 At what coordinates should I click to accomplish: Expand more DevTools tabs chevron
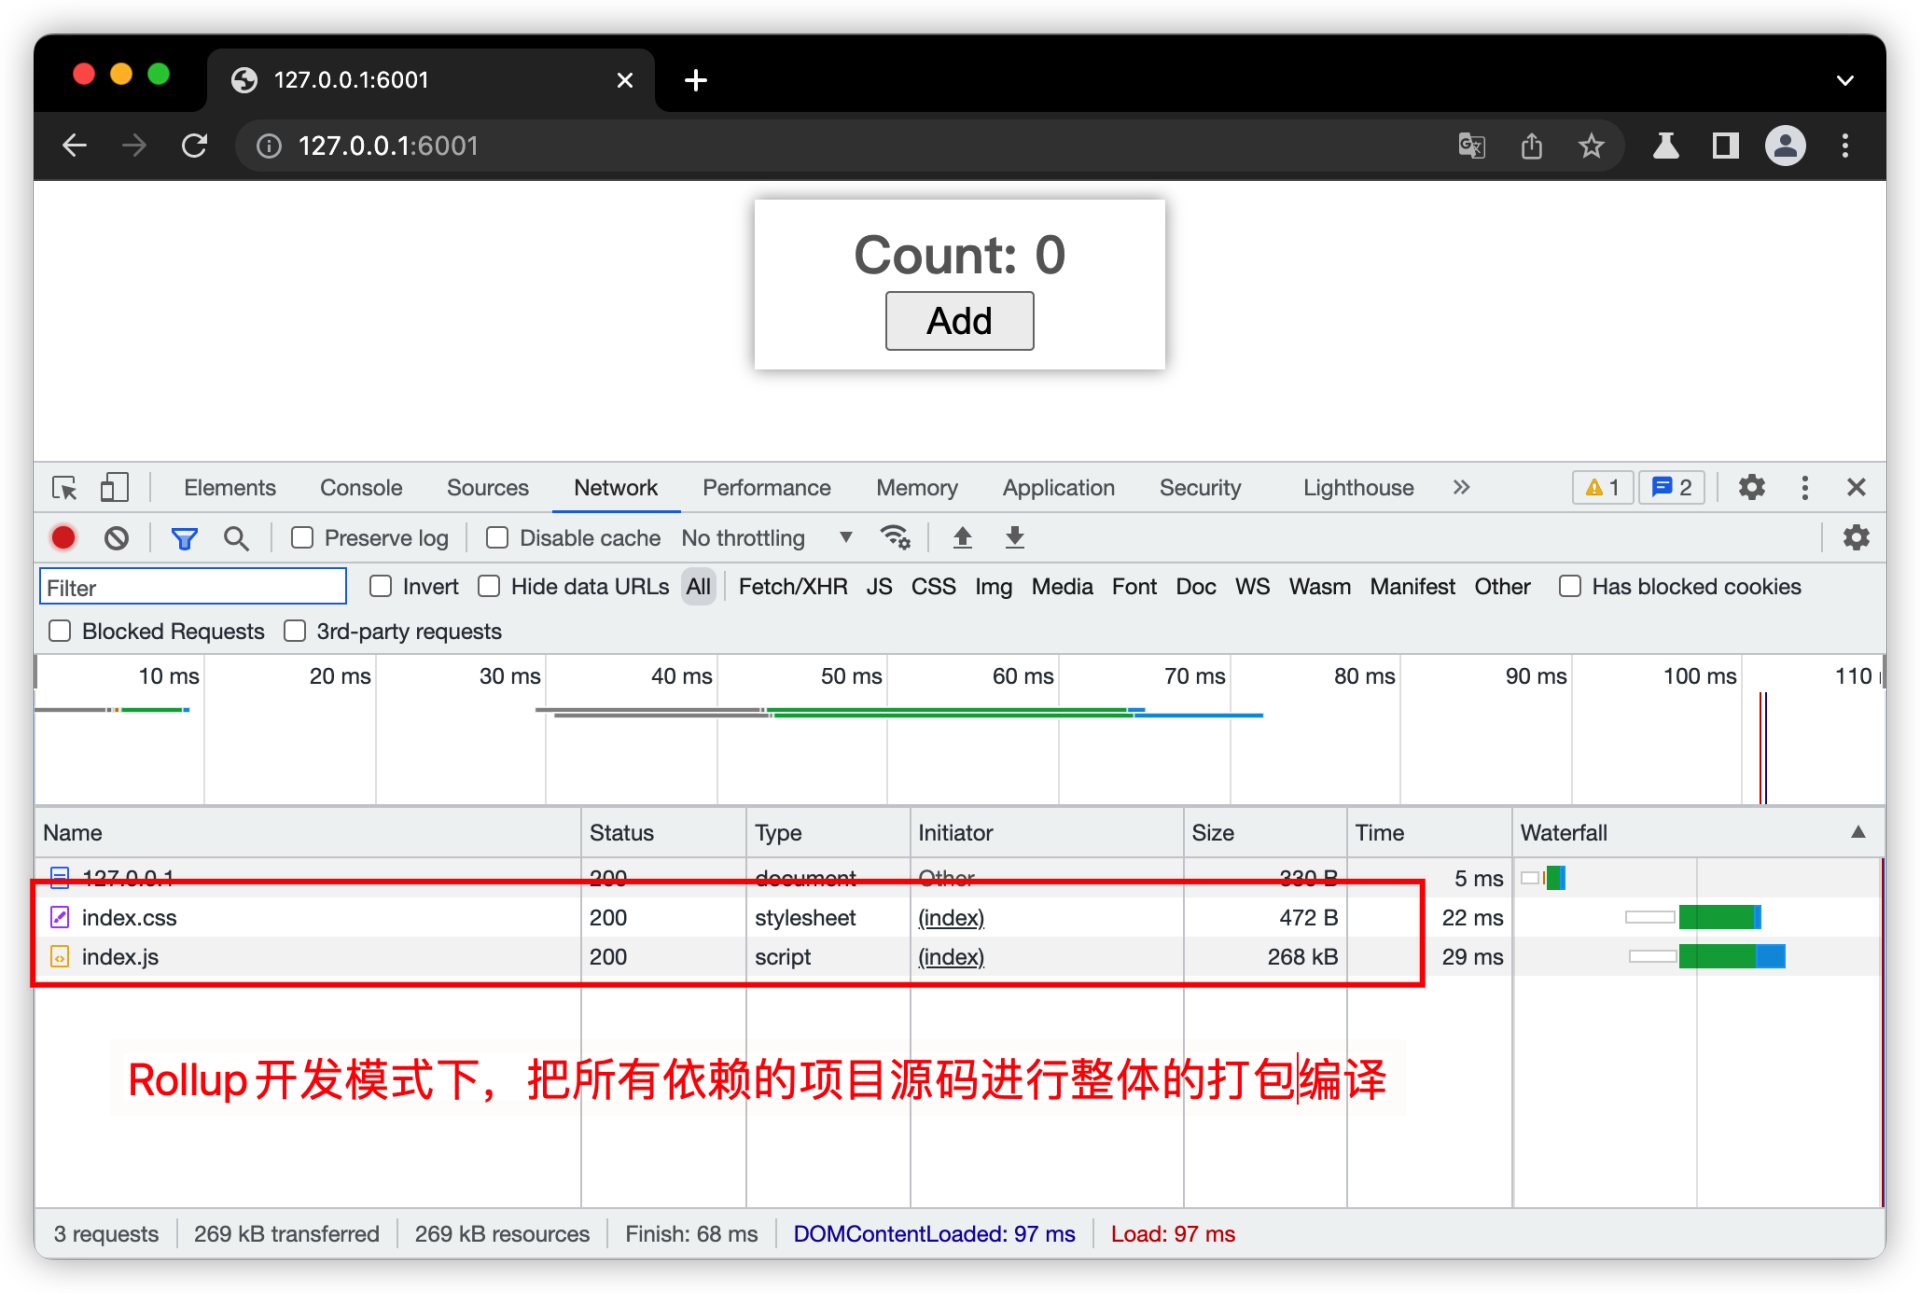coord(1461,488)
